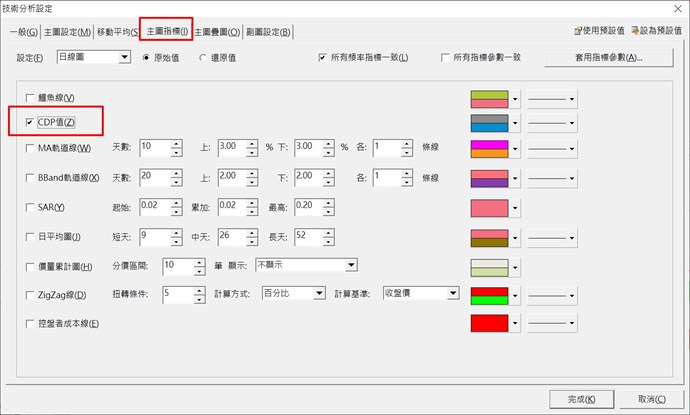
Task: Click the red 控盤者成本線 color swatch
Action: coord(490,324)
